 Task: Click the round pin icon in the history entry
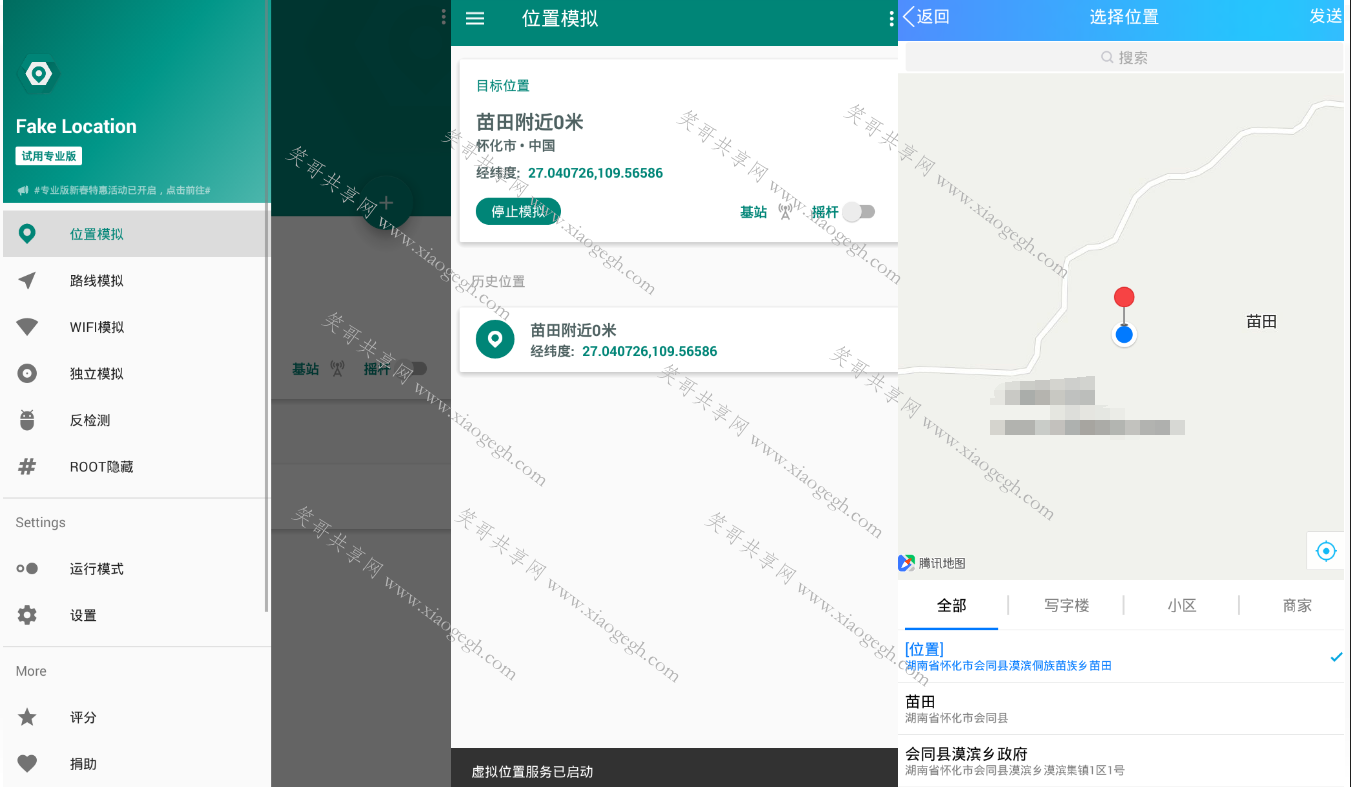(x=495, y=340)
